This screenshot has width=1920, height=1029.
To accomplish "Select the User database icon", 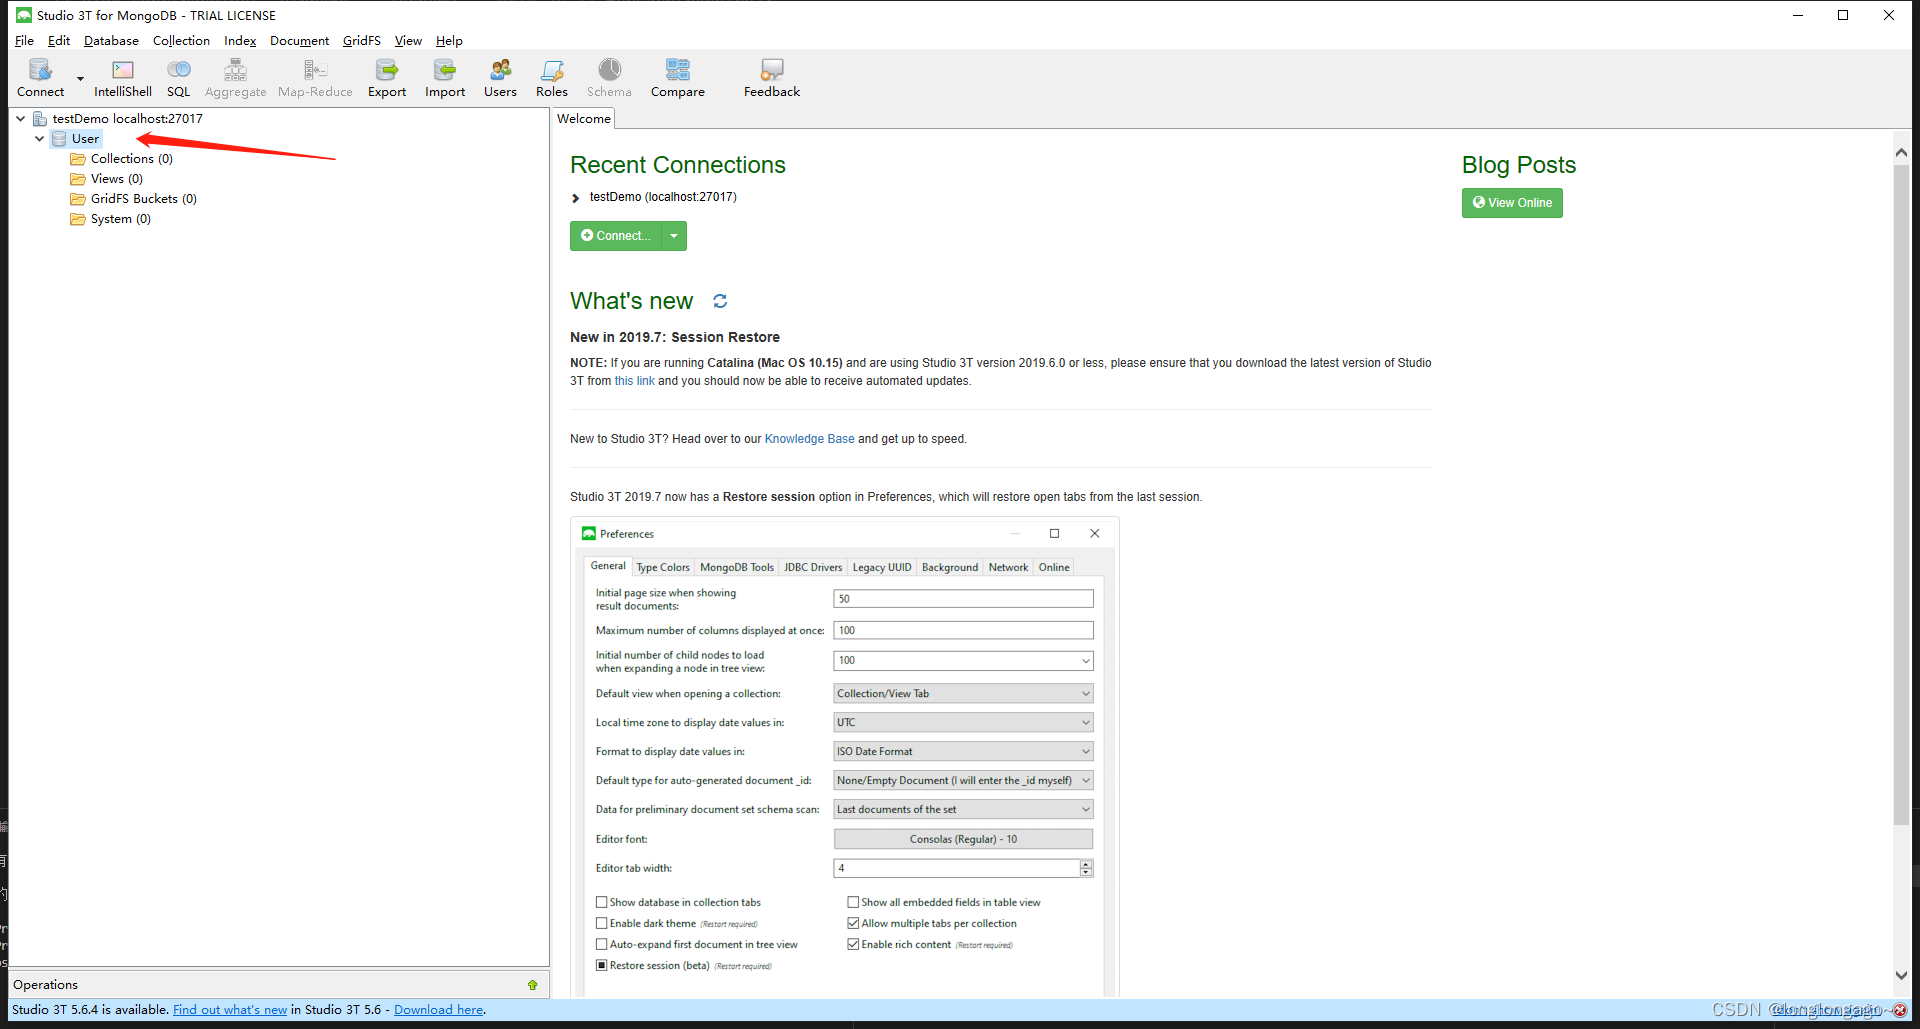I will 59,139.
